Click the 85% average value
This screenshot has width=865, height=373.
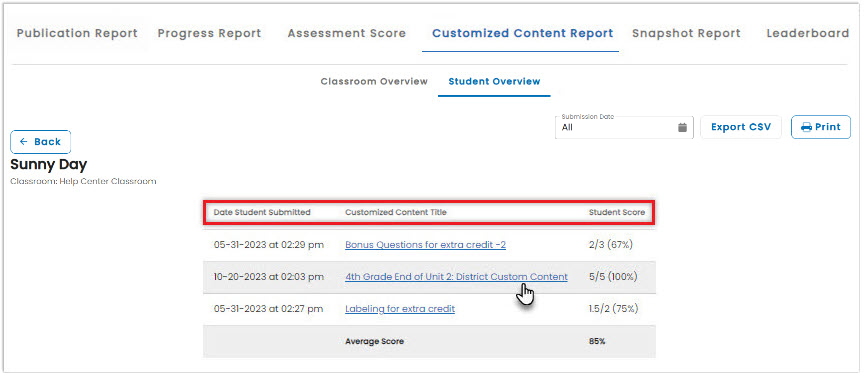coord(597,341)
